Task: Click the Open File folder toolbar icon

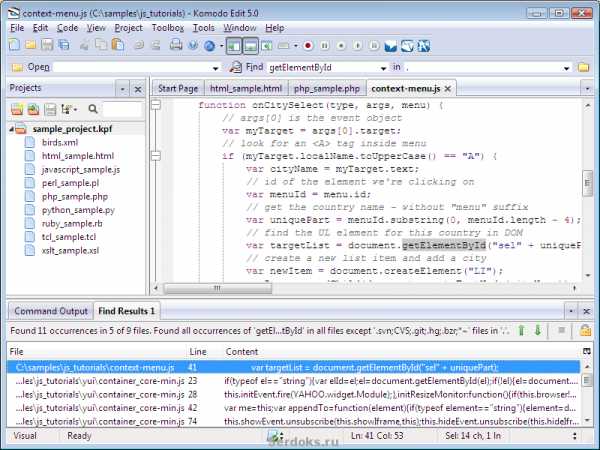Action: point(31,46)
